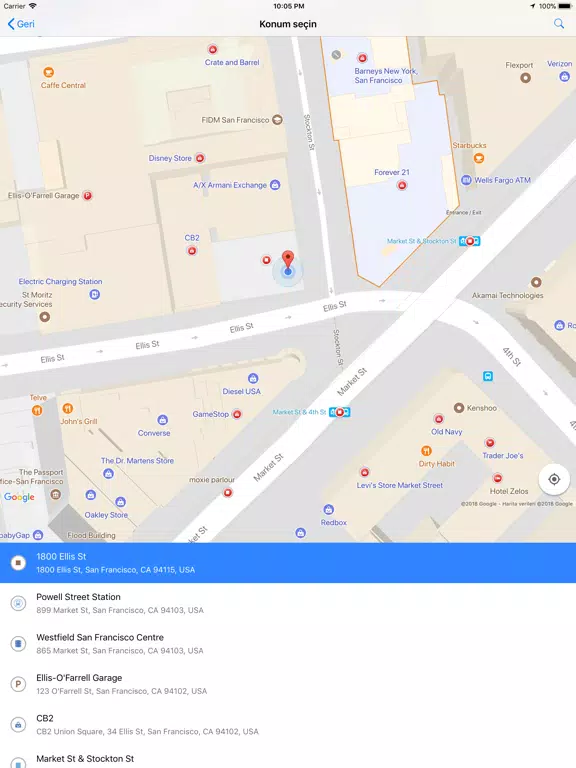The image size is (576, 768).
Task: Open the Google logo link on map
Action: [x=19, y=497]
